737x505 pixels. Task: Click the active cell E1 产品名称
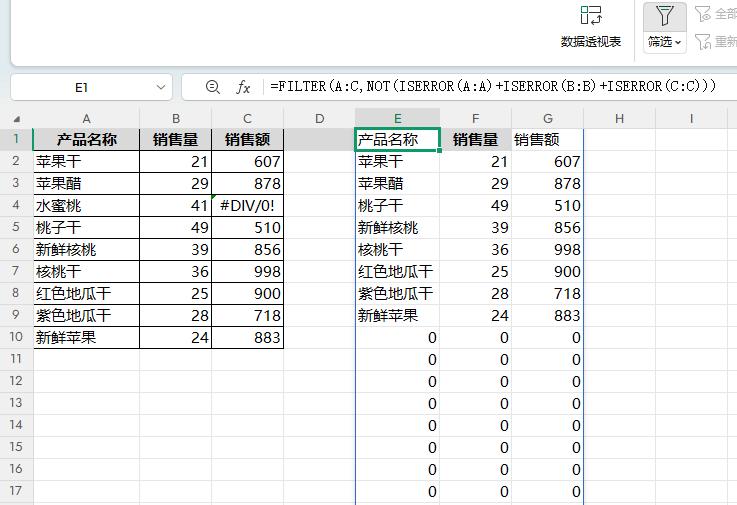(x=398, y=140)
